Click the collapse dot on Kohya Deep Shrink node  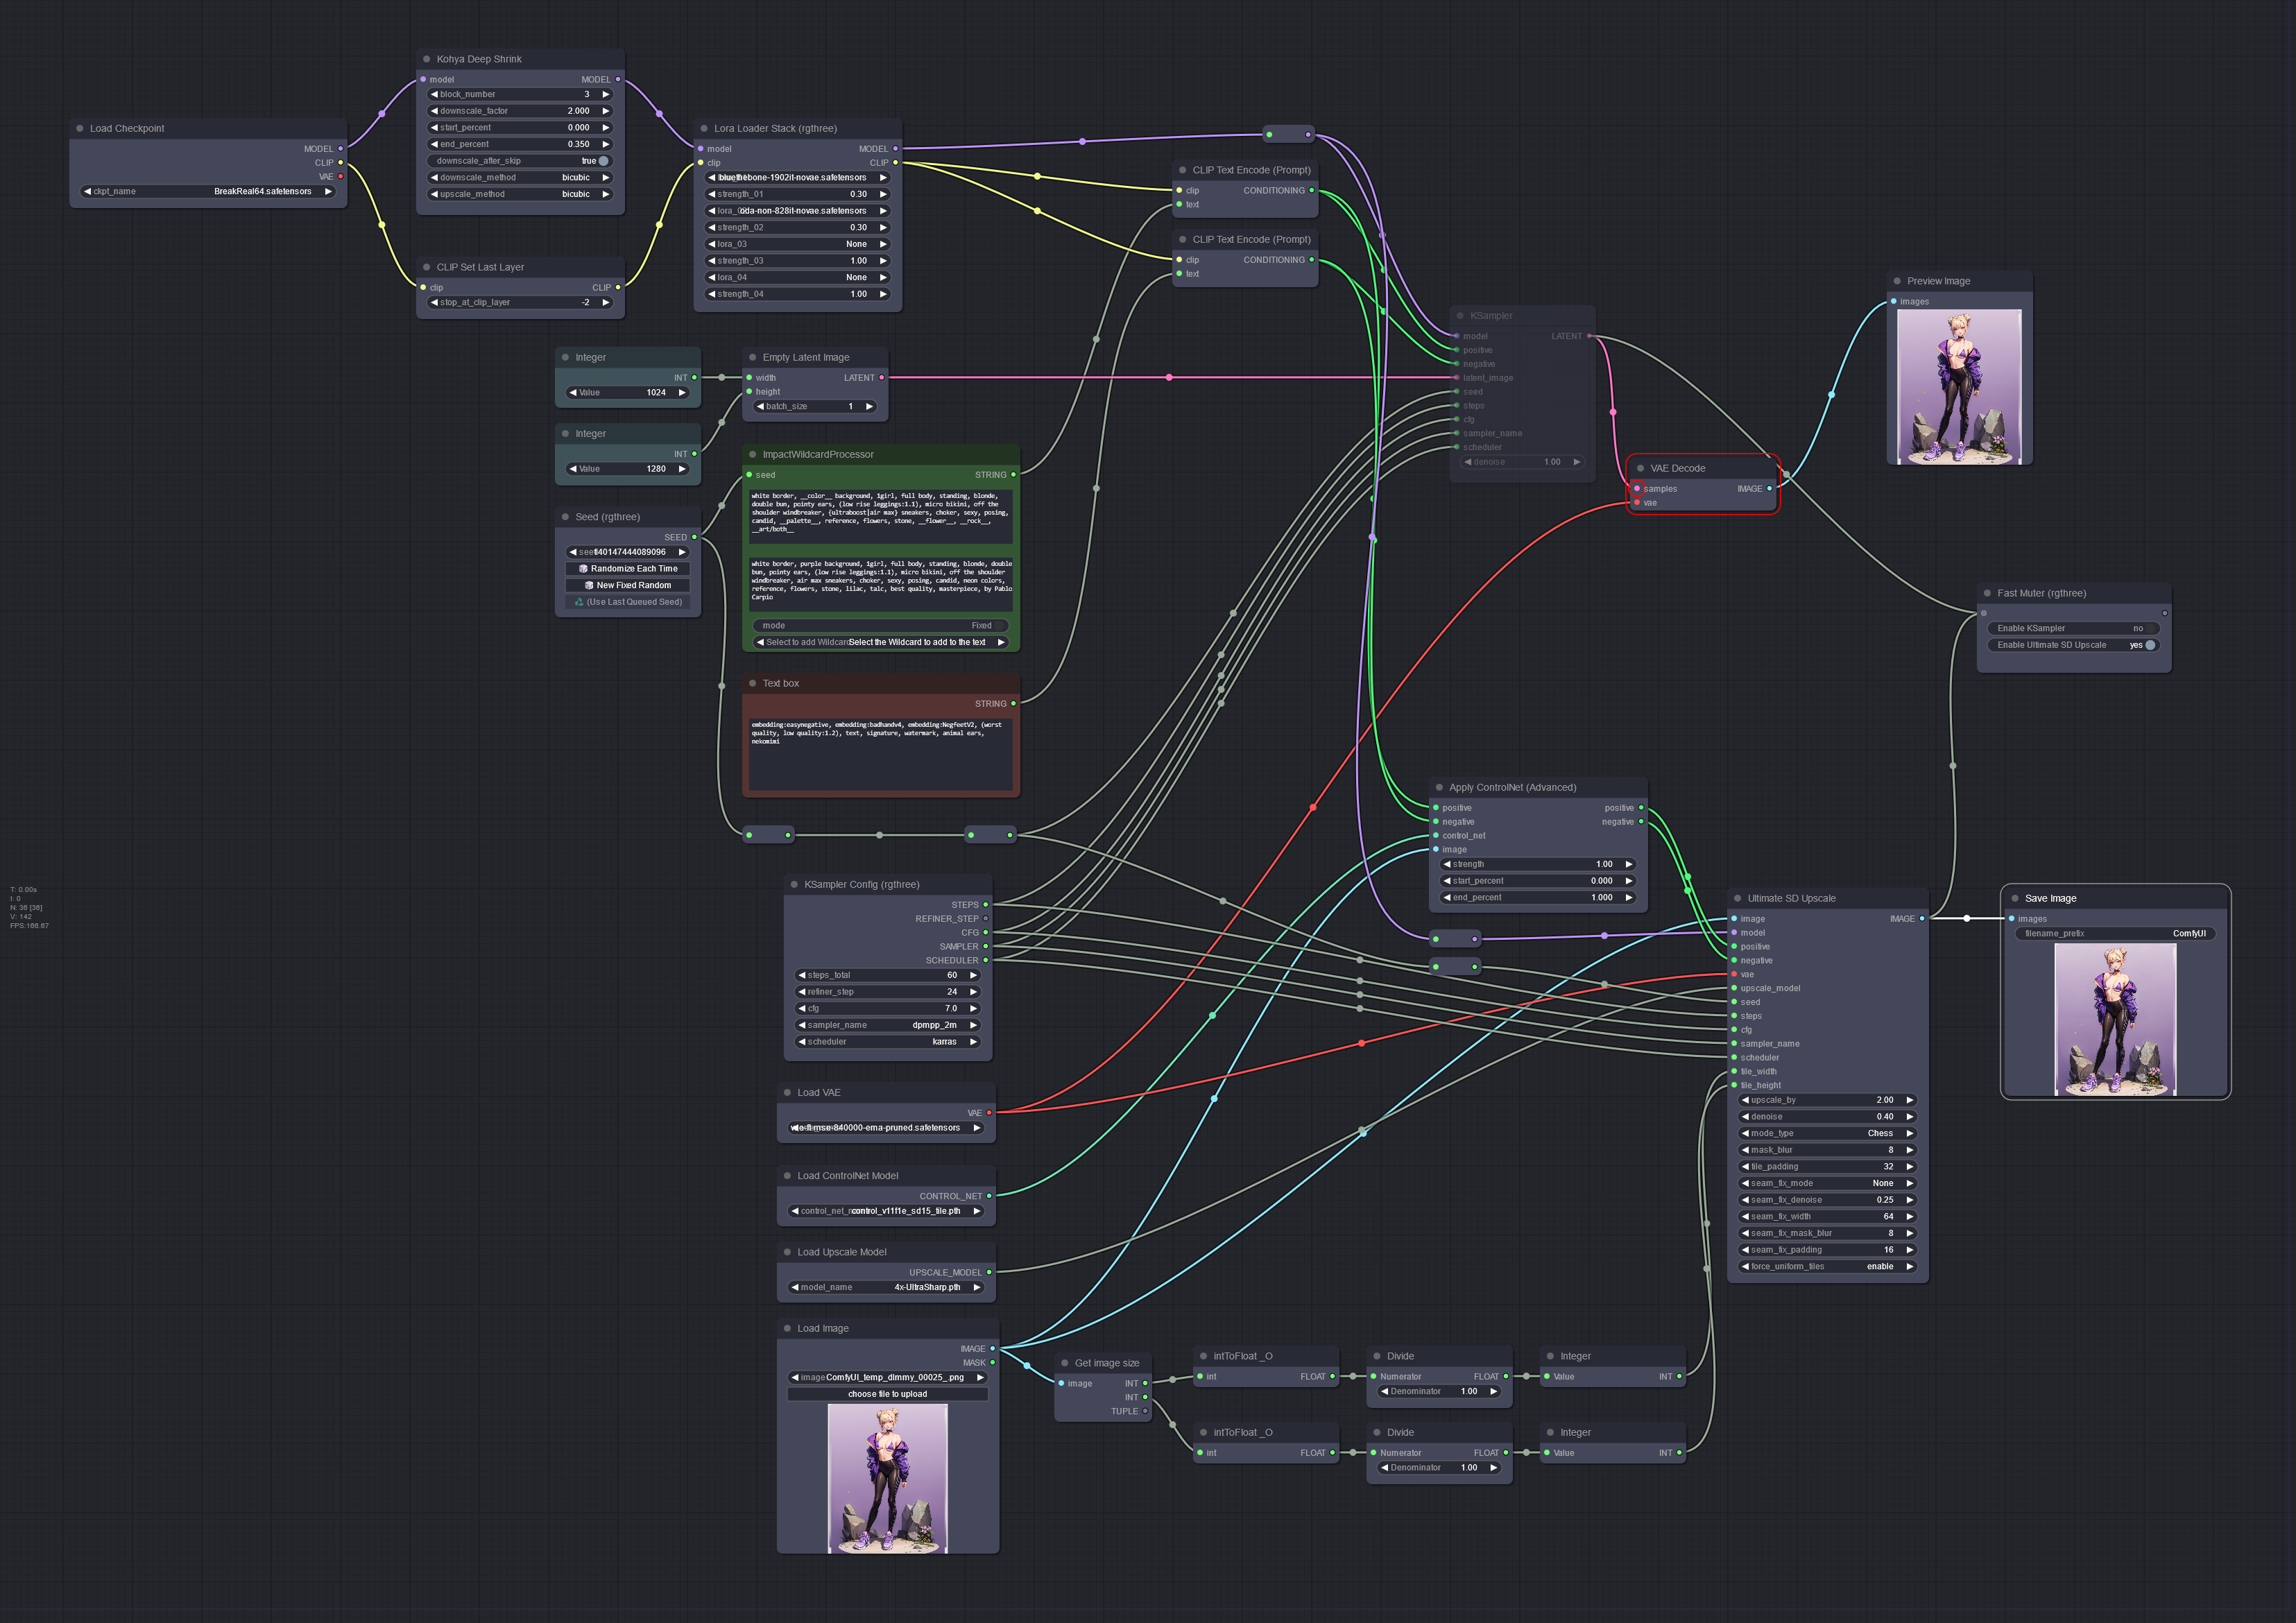[427, 59]
